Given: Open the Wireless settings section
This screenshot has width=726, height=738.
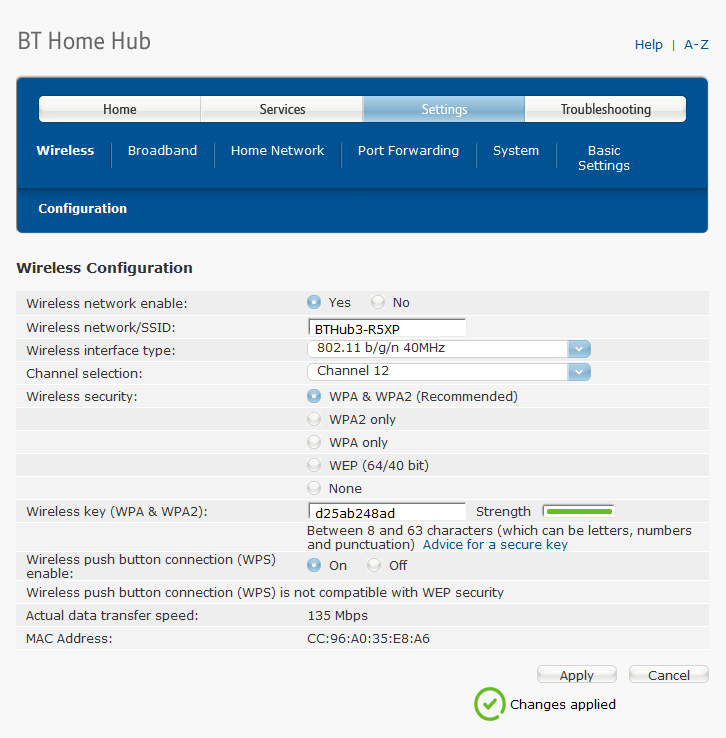Looking at the screenshot, I should pos(65,151).
